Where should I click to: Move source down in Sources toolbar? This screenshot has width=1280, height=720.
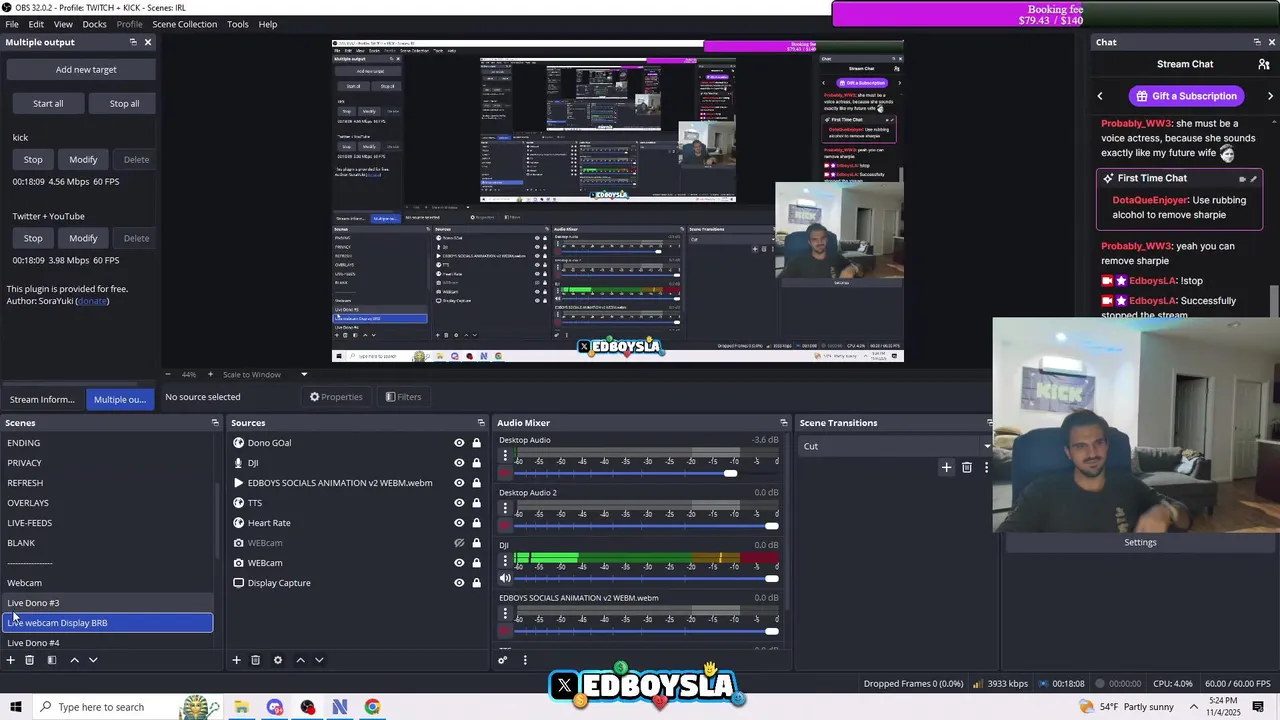click(319, 660)
